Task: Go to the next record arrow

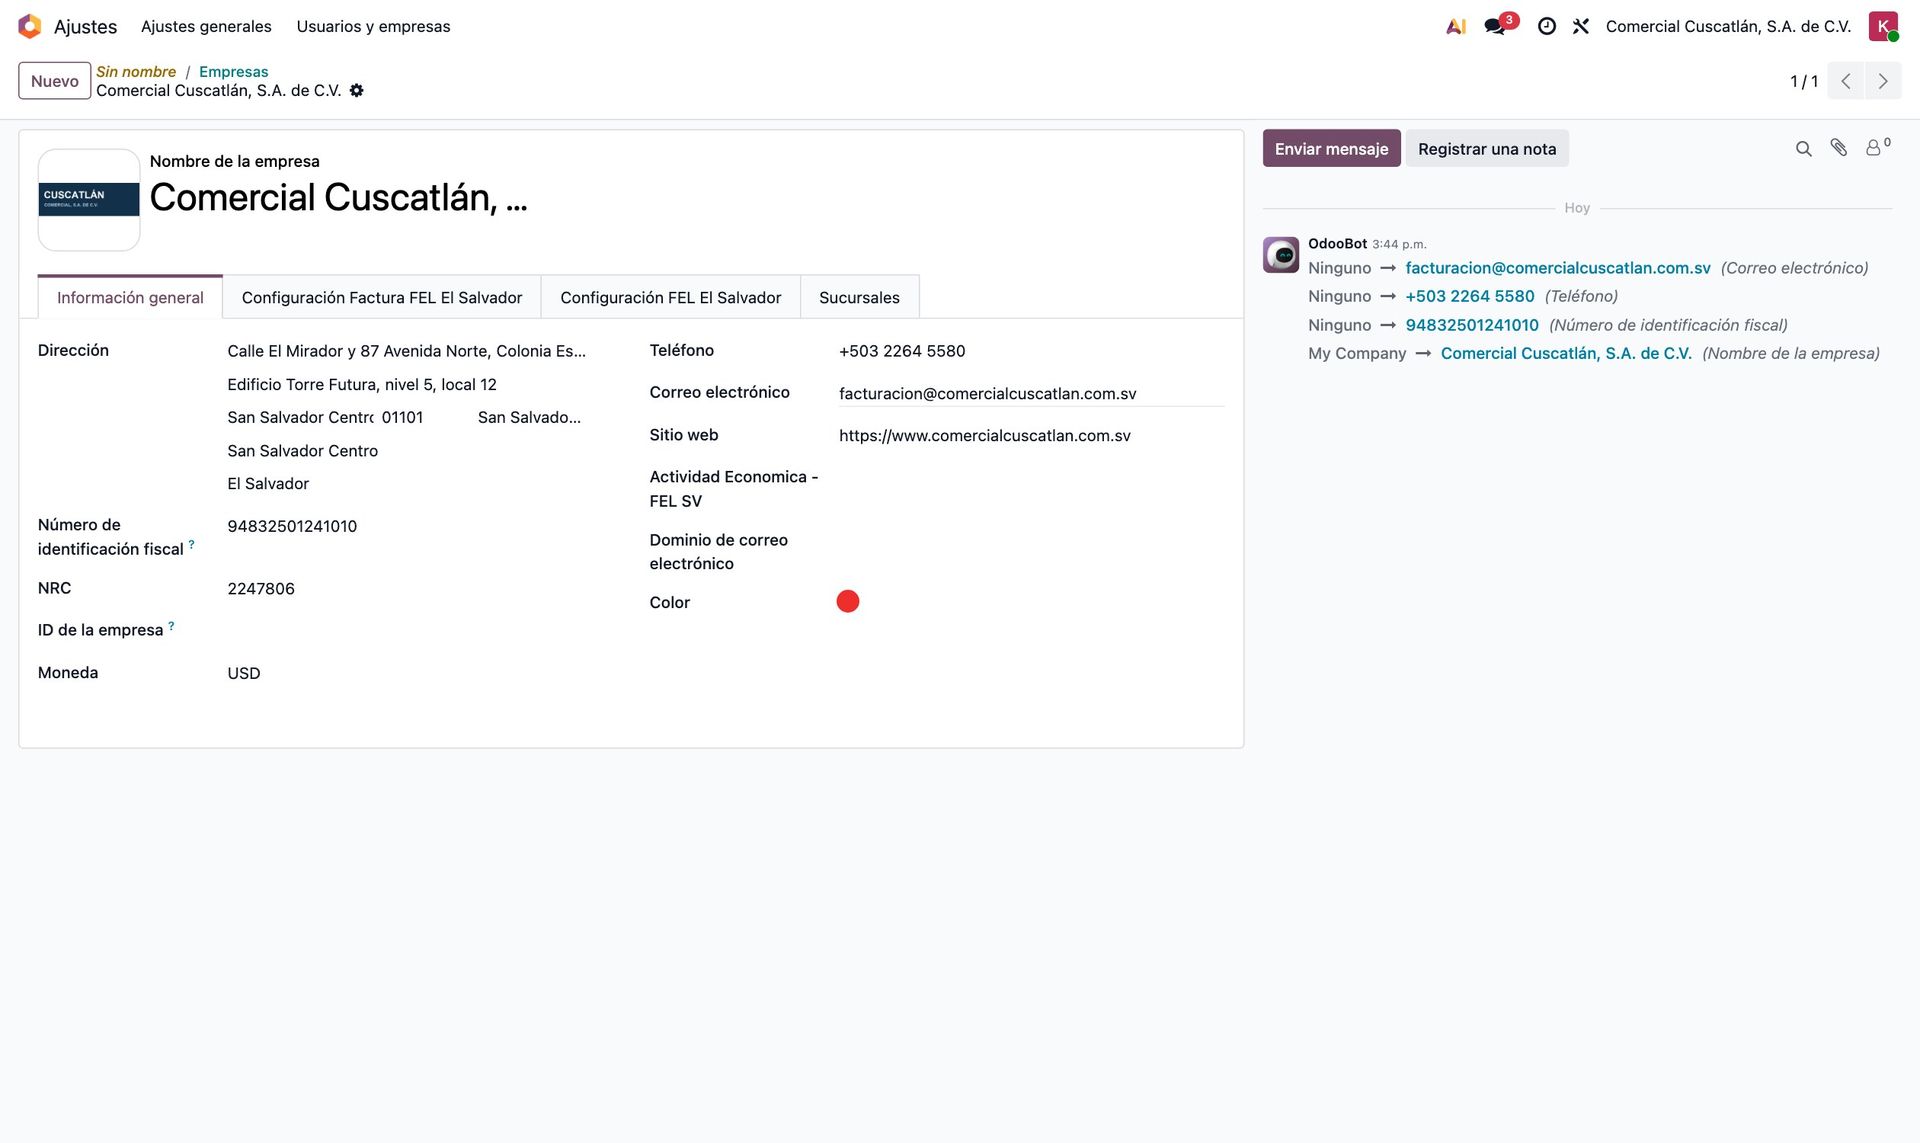Action: (1883, 81)
